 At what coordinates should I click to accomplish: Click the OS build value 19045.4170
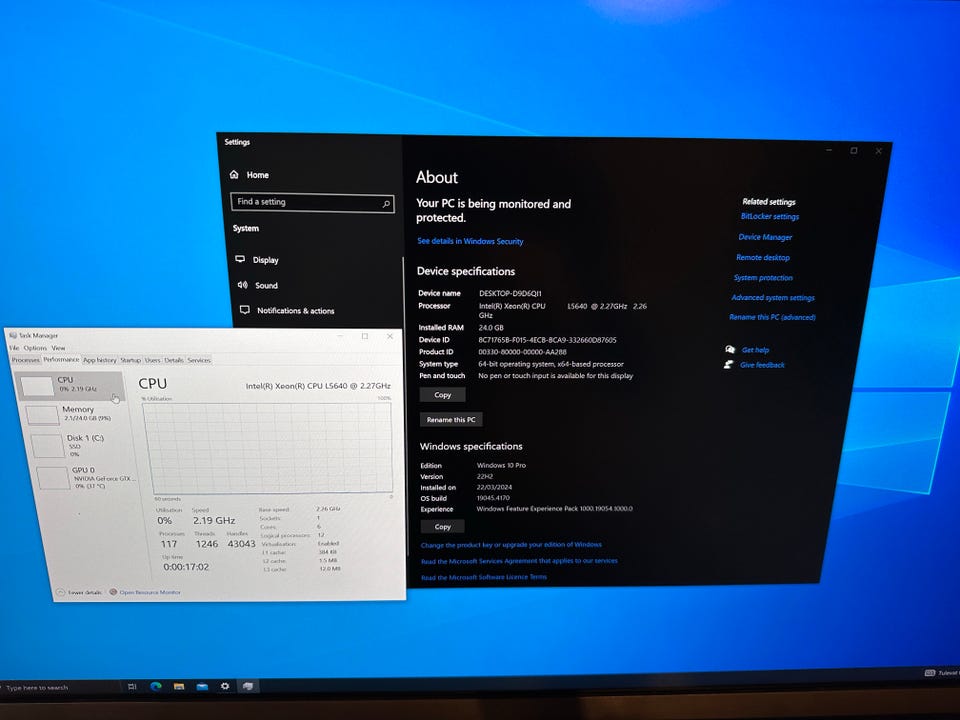point(493,498)
